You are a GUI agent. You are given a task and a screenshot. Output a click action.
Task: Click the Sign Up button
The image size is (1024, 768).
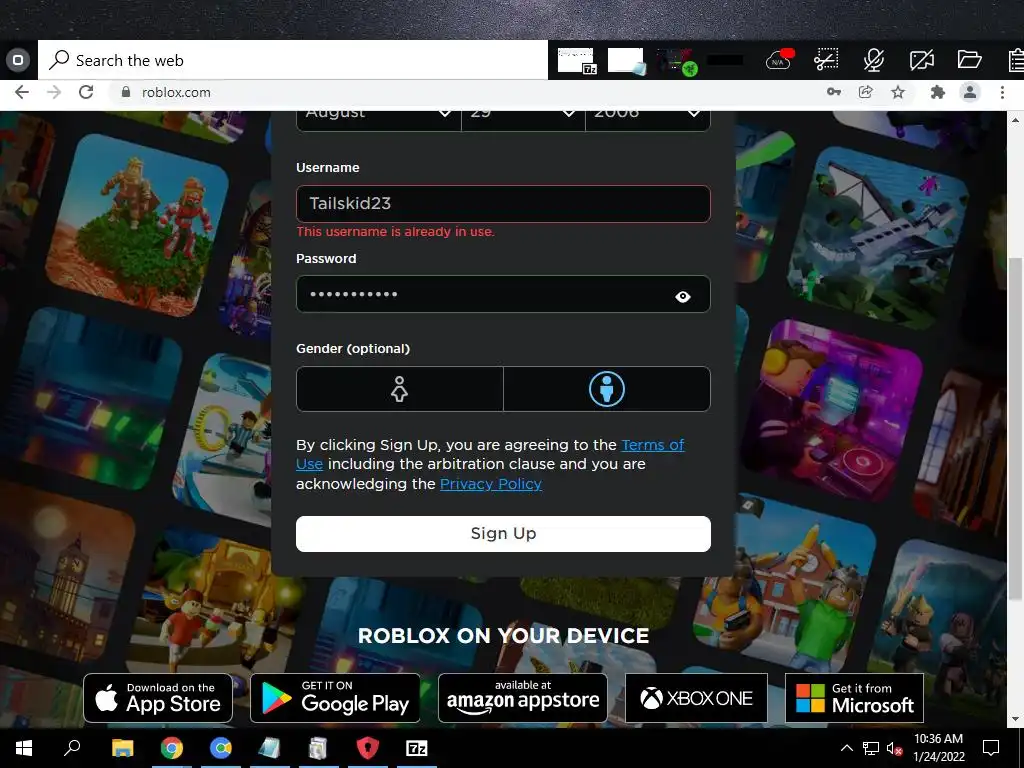503,534
